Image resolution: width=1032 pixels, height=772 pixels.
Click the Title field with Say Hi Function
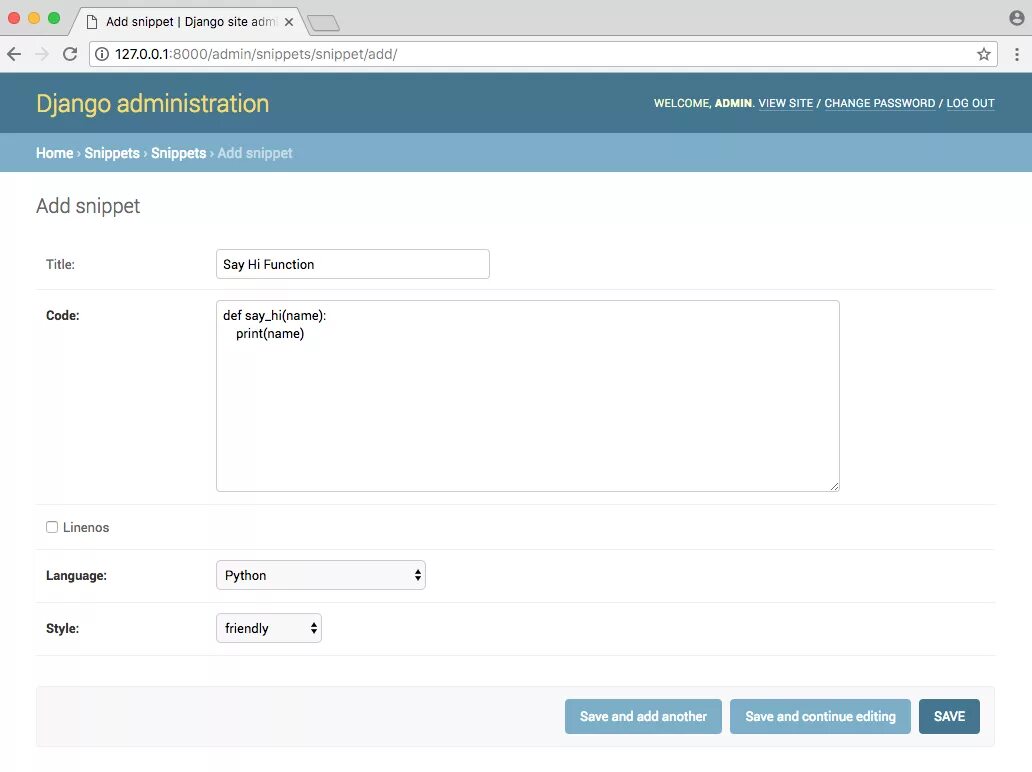353,264
